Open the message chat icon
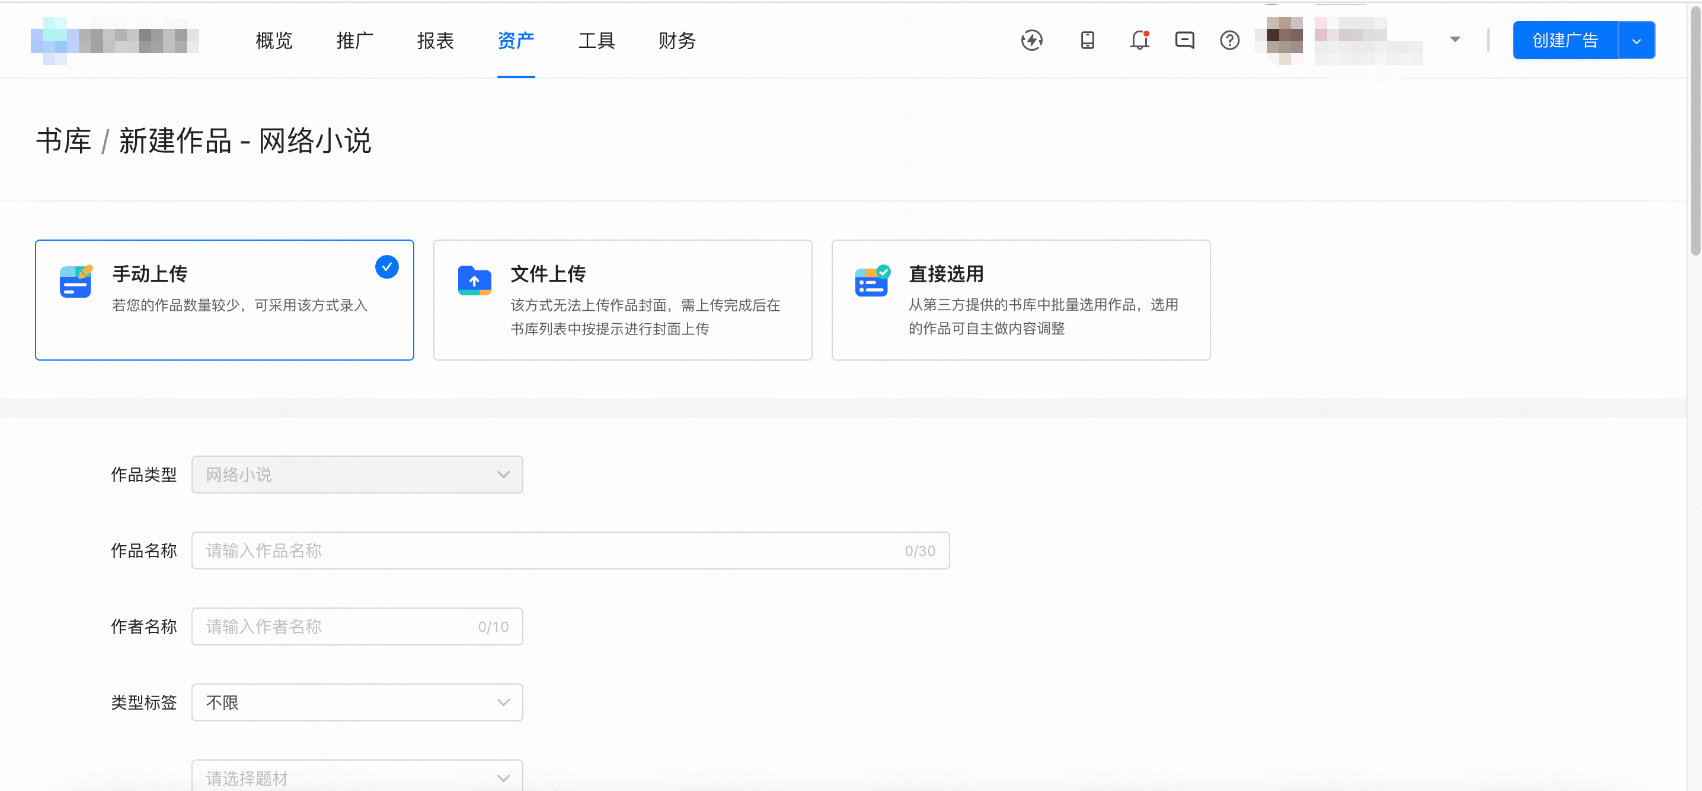1702x791 pixels. 1185,40
